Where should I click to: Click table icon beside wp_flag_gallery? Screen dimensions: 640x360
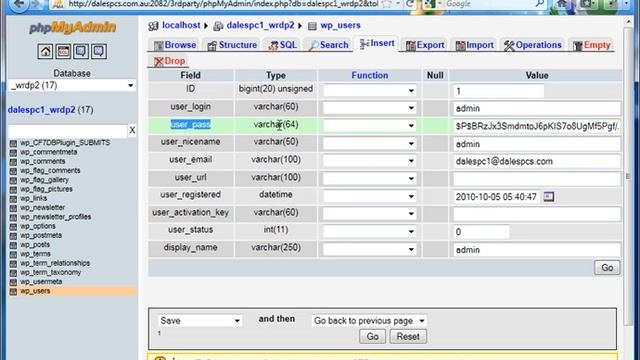click(13, 180)
